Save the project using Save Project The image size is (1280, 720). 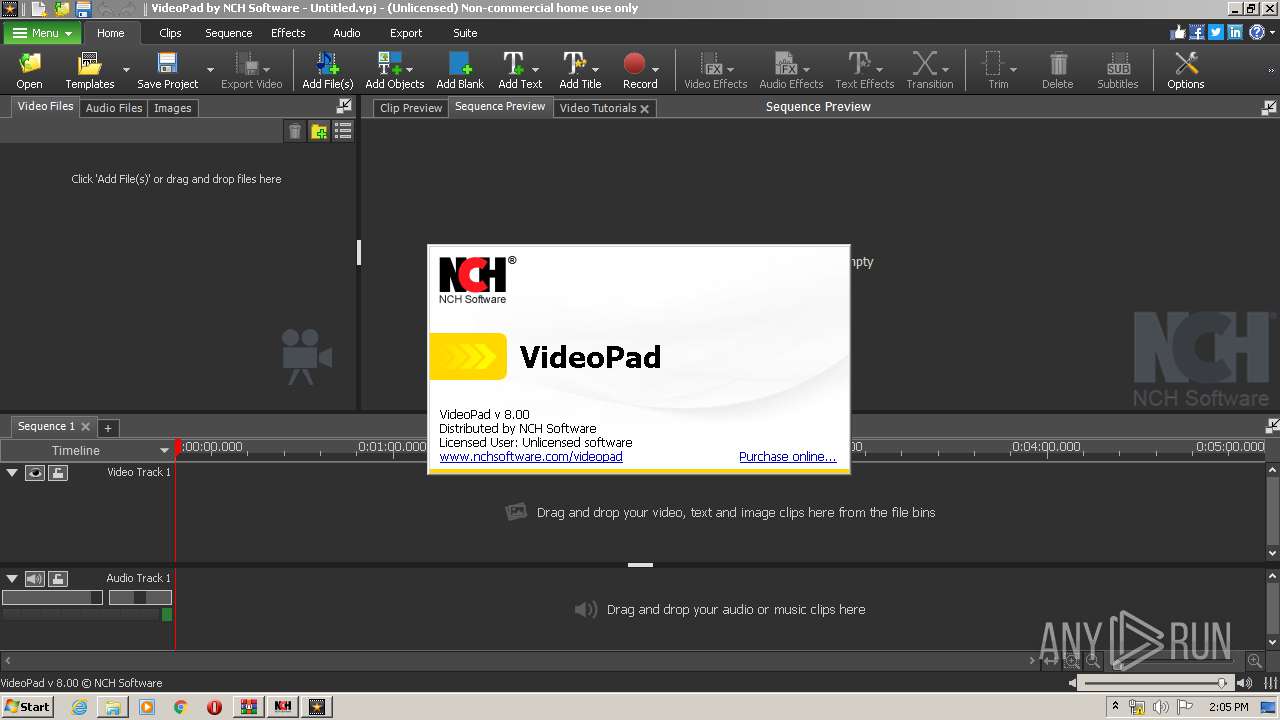coord(167,70)
